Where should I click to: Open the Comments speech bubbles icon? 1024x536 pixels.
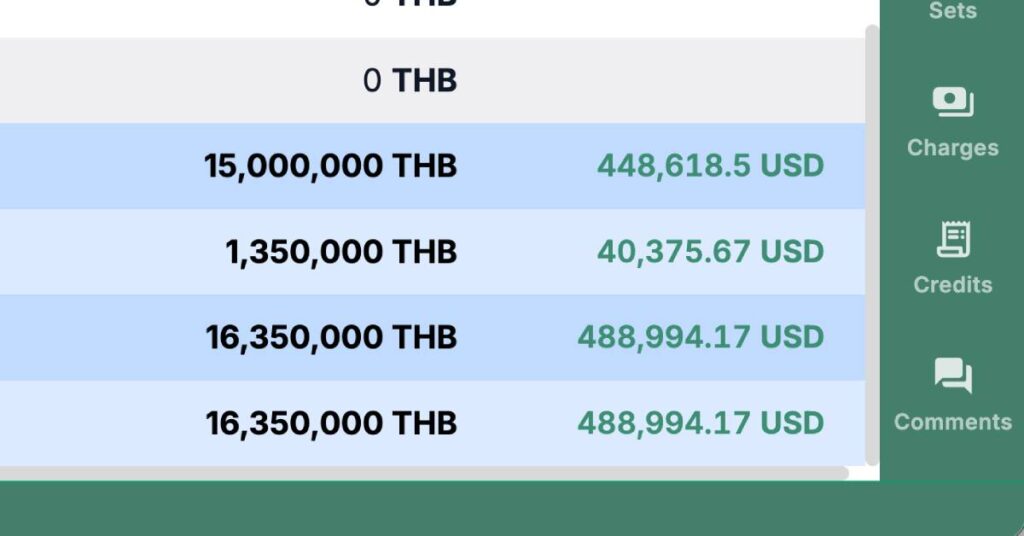coord(953,375)
